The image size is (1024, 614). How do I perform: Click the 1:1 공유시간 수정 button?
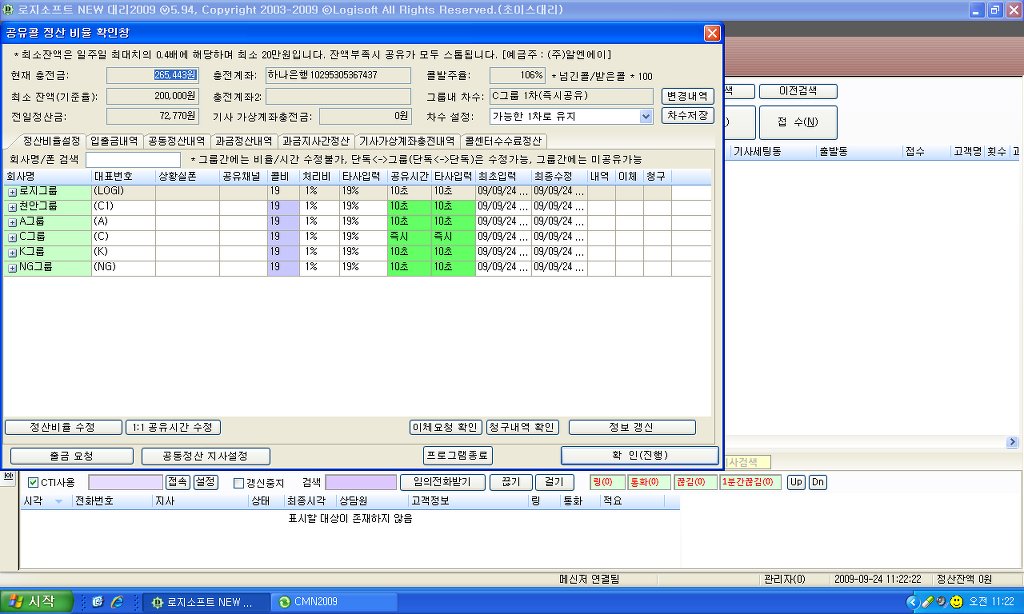point(172,427)
